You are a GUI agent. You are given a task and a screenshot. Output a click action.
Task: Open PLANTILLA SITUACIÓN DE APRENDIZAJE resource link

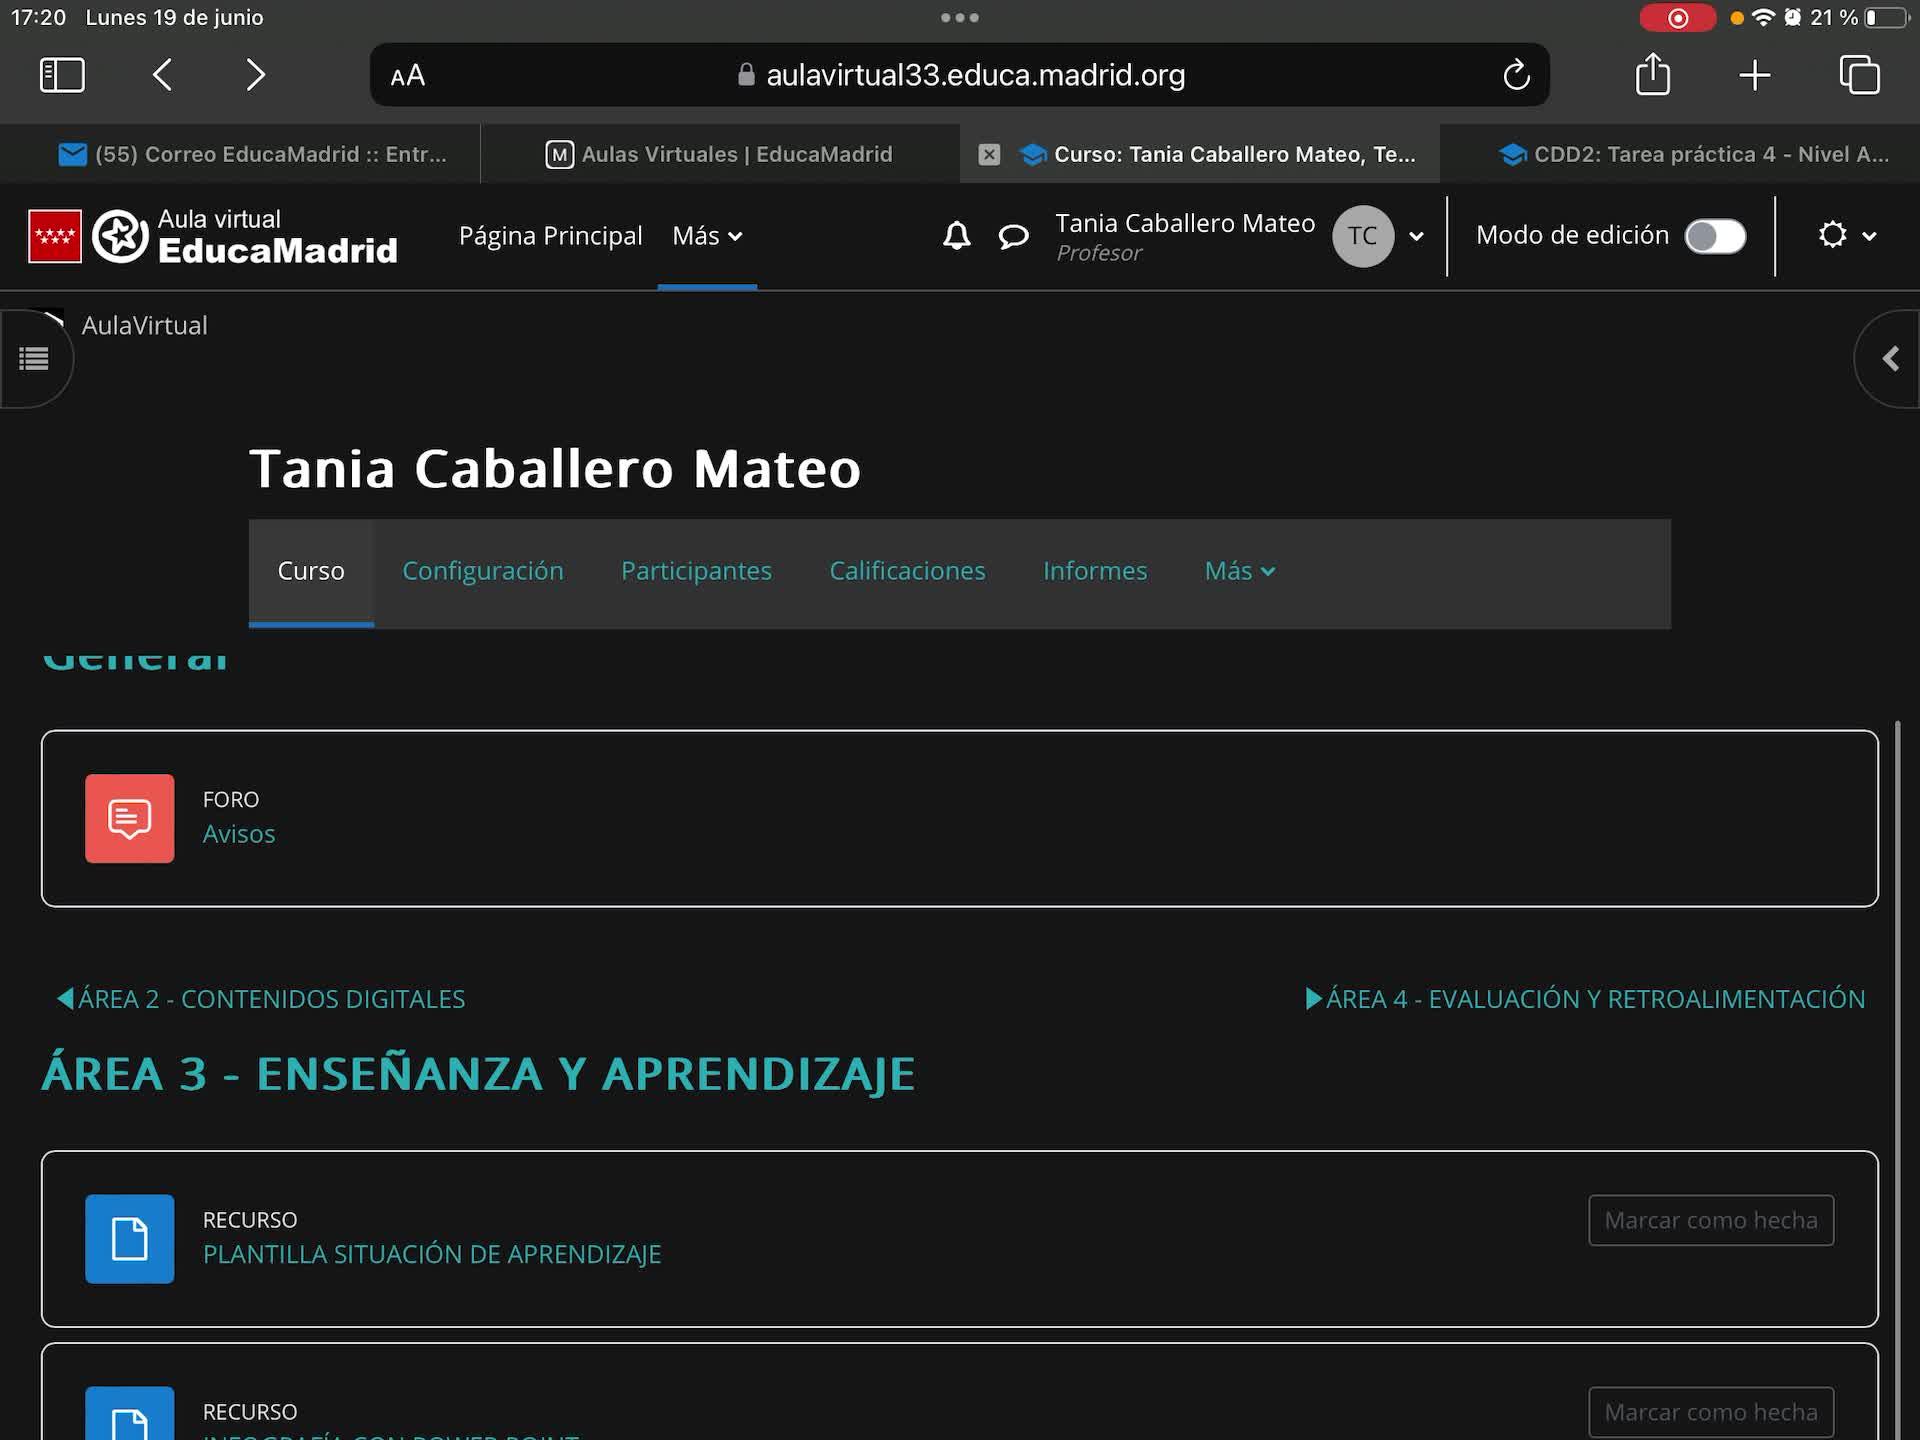432,1254
